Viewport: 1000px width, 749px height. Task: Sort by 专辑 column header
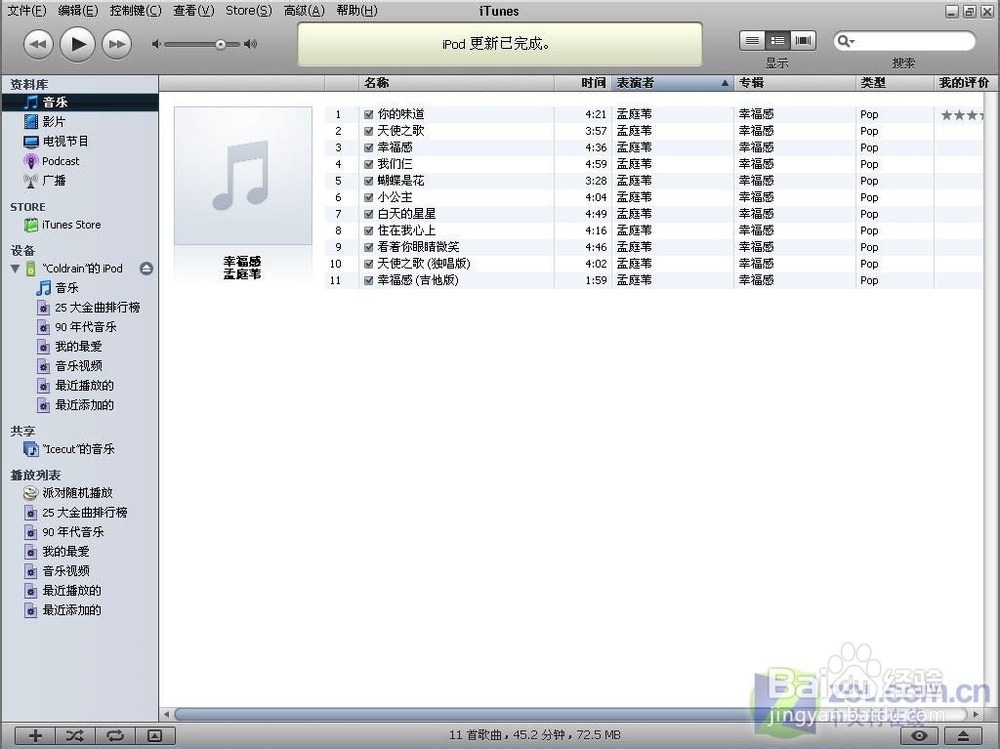(795, 83)
